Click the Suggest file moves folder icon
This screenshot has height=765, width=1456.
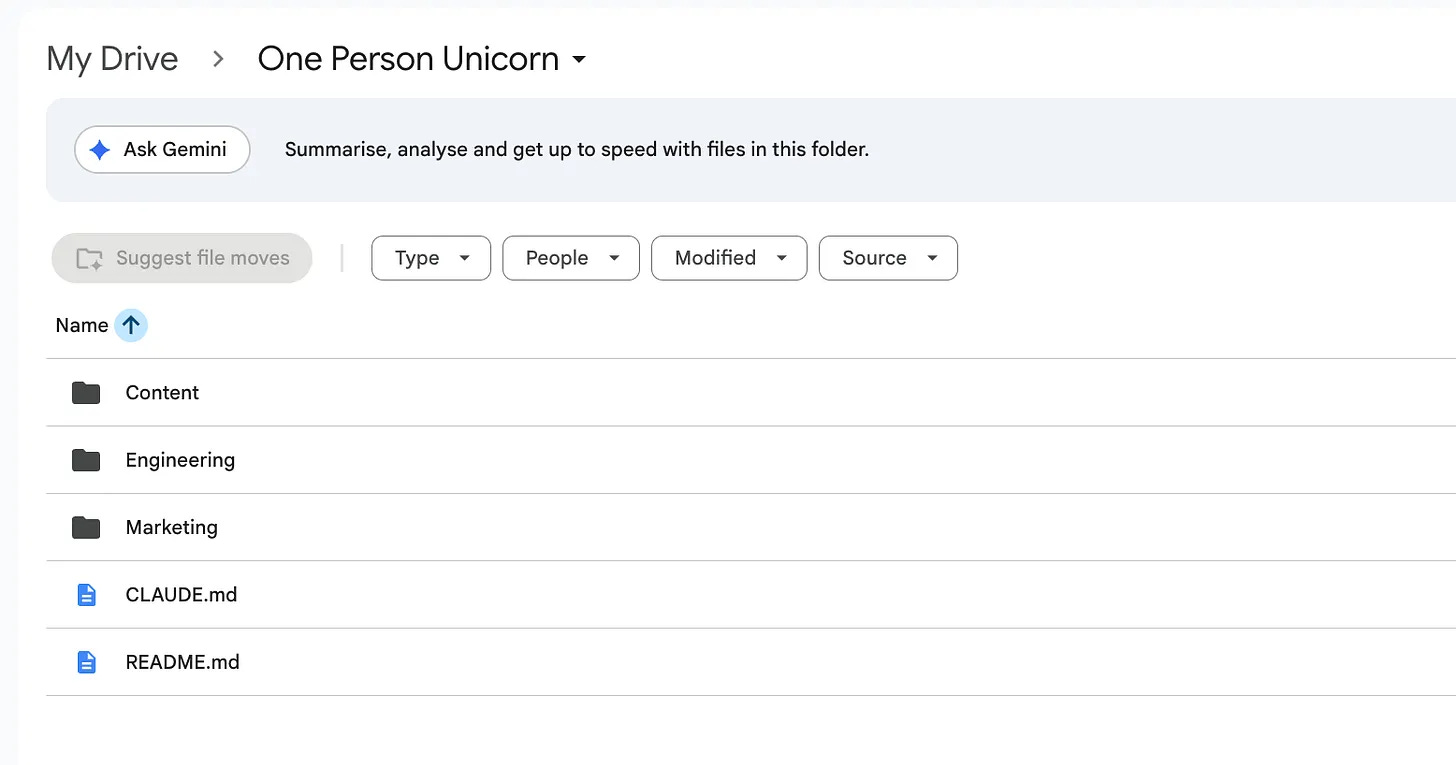coord(90,259)
